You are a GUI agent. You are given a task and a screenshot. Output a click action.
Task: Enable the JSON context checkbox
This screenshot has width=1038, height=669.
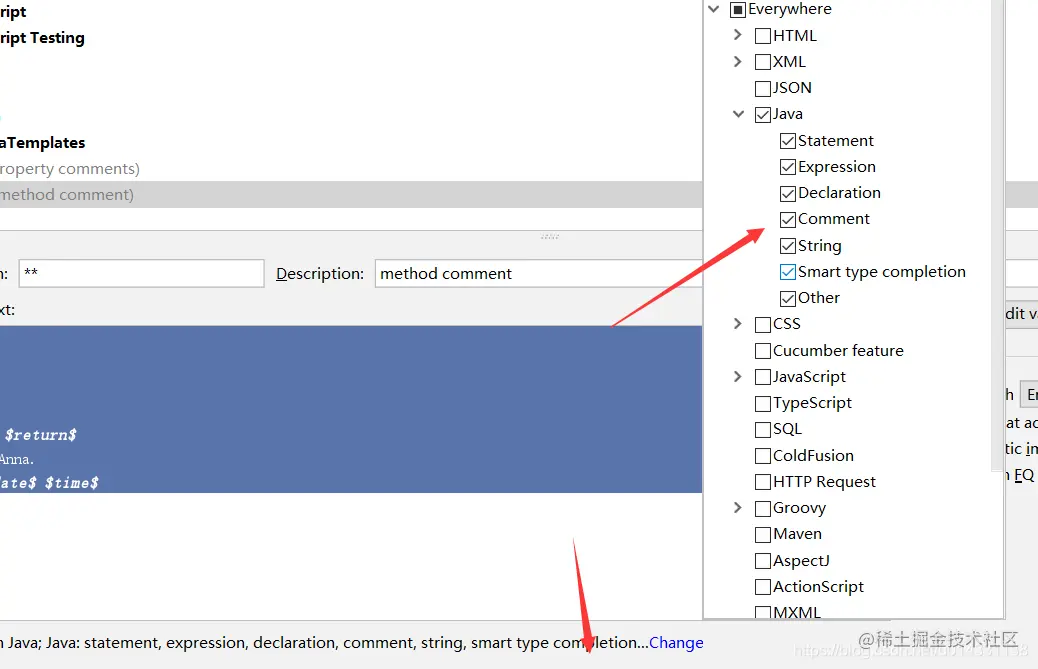coord(763,88)
